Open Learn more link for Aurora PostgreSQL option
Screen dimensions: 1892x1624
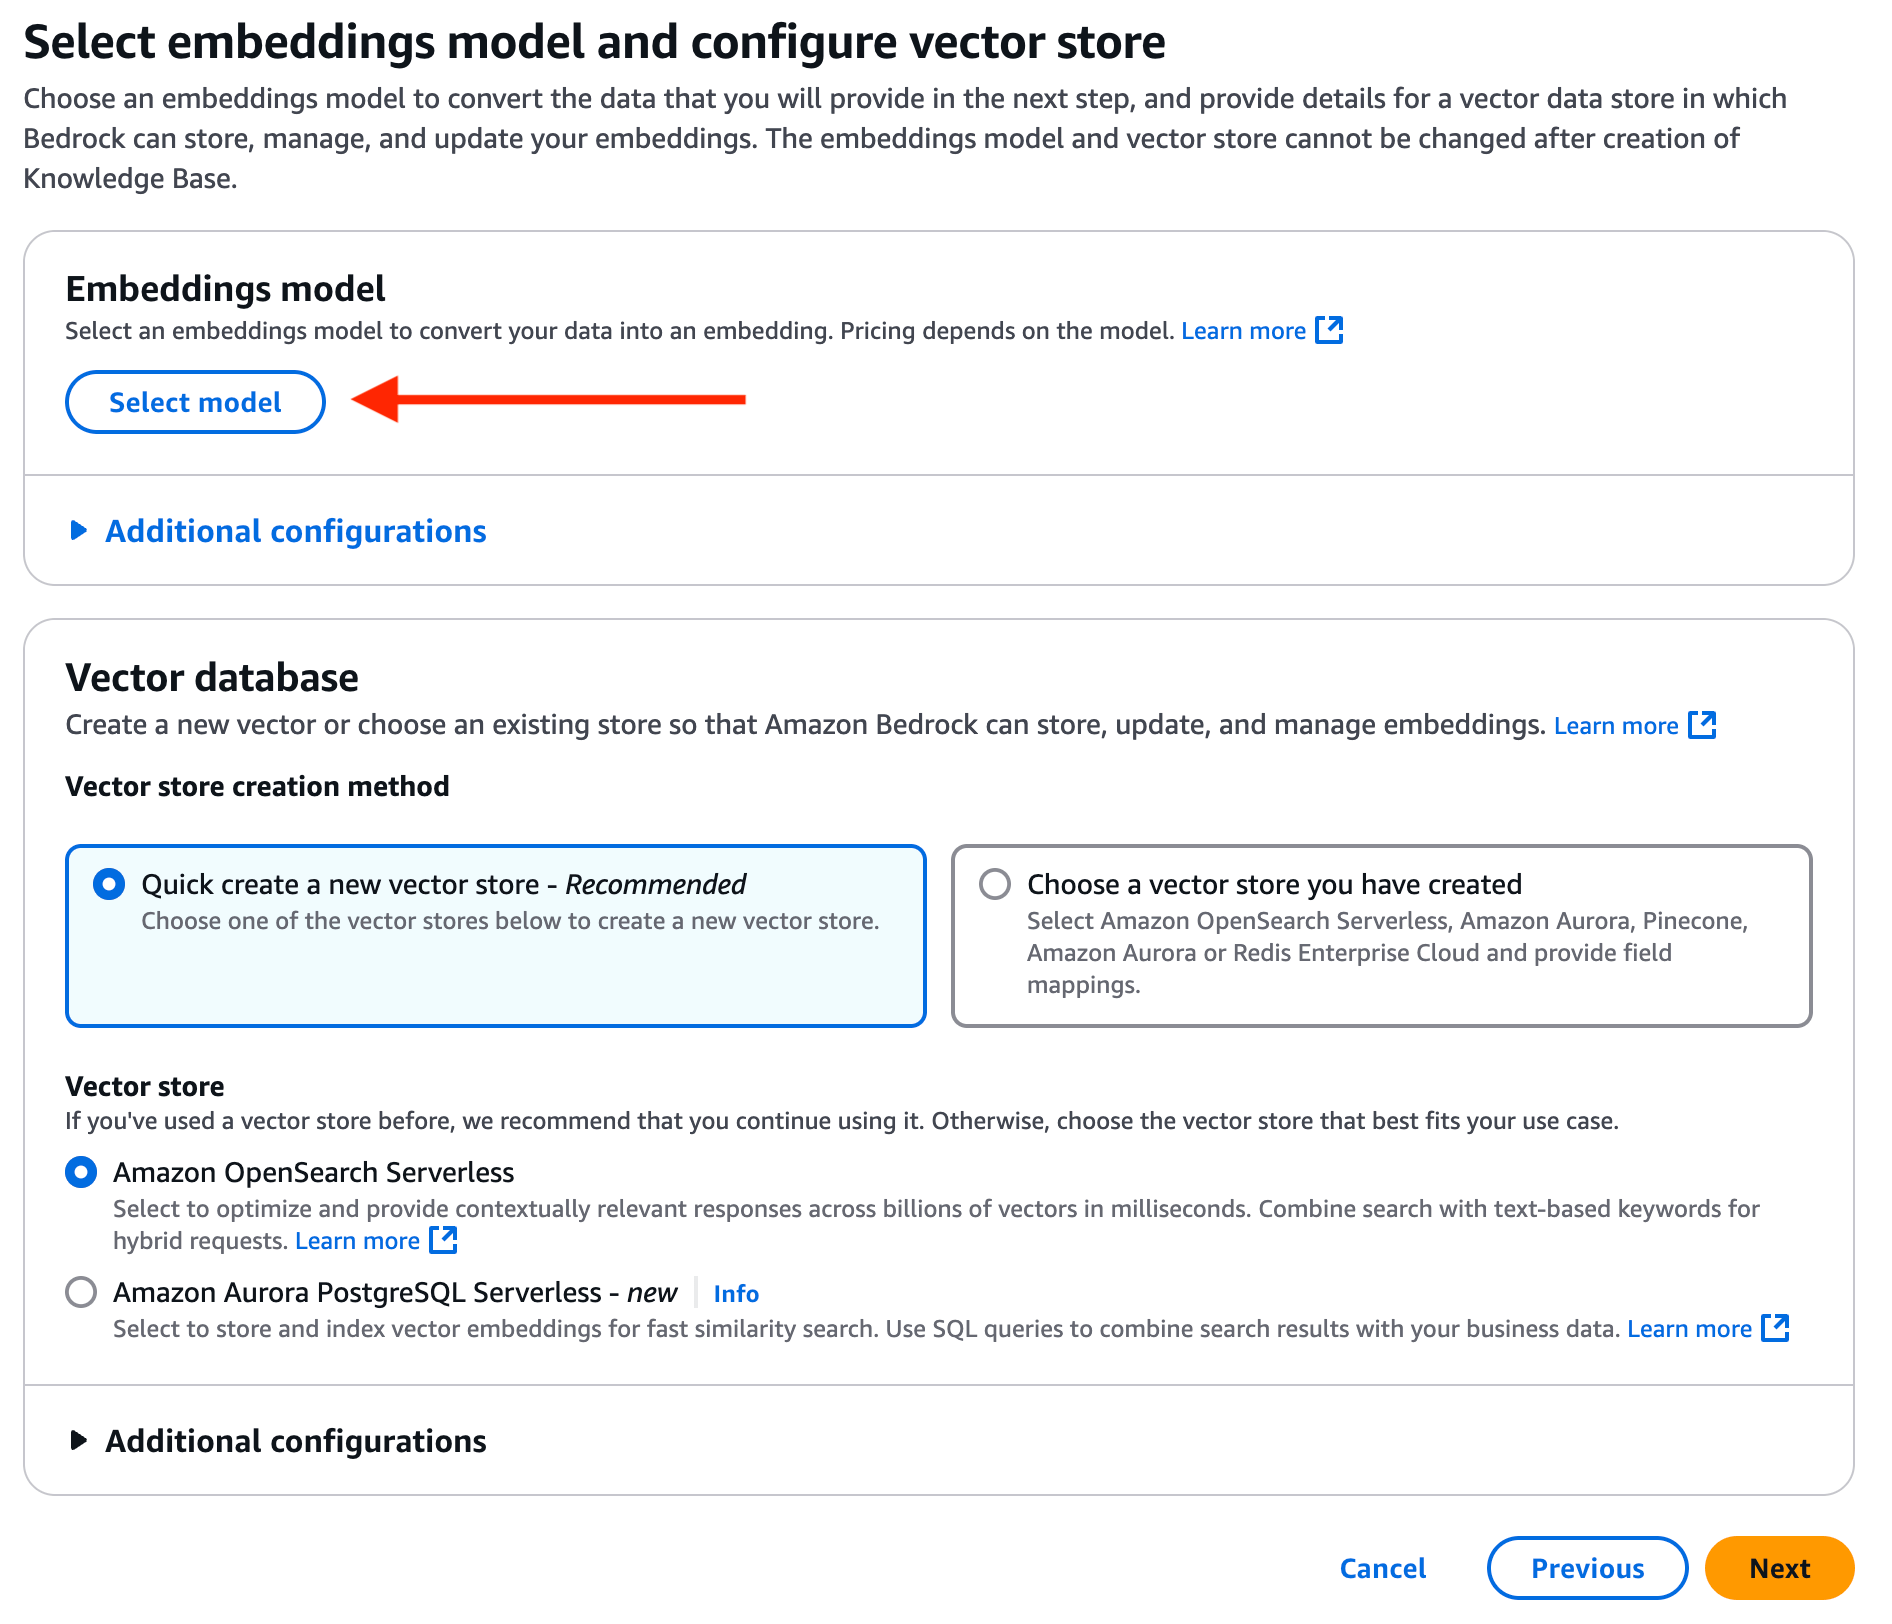(x=1689, y=1329)
